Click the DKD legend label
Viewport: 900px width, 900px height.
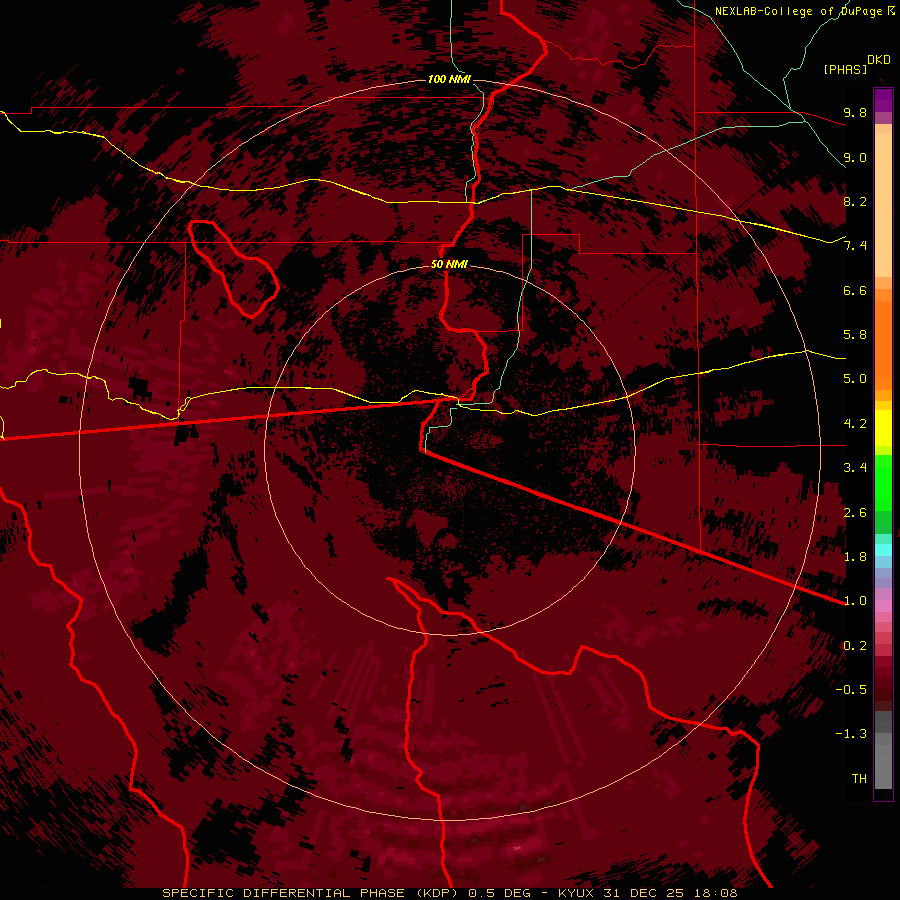[x=879, y=60]
